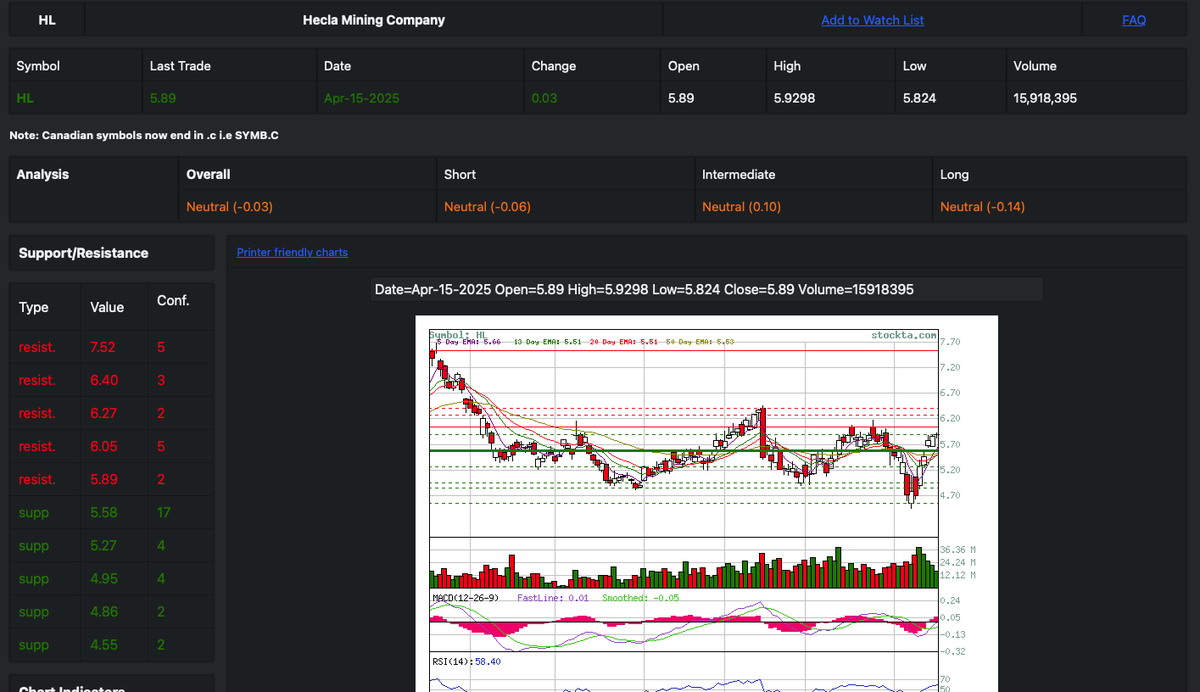This screenshot has width=1200, height=692.
Task: Click the HL candlestick price chart
Action: (683, 432)
